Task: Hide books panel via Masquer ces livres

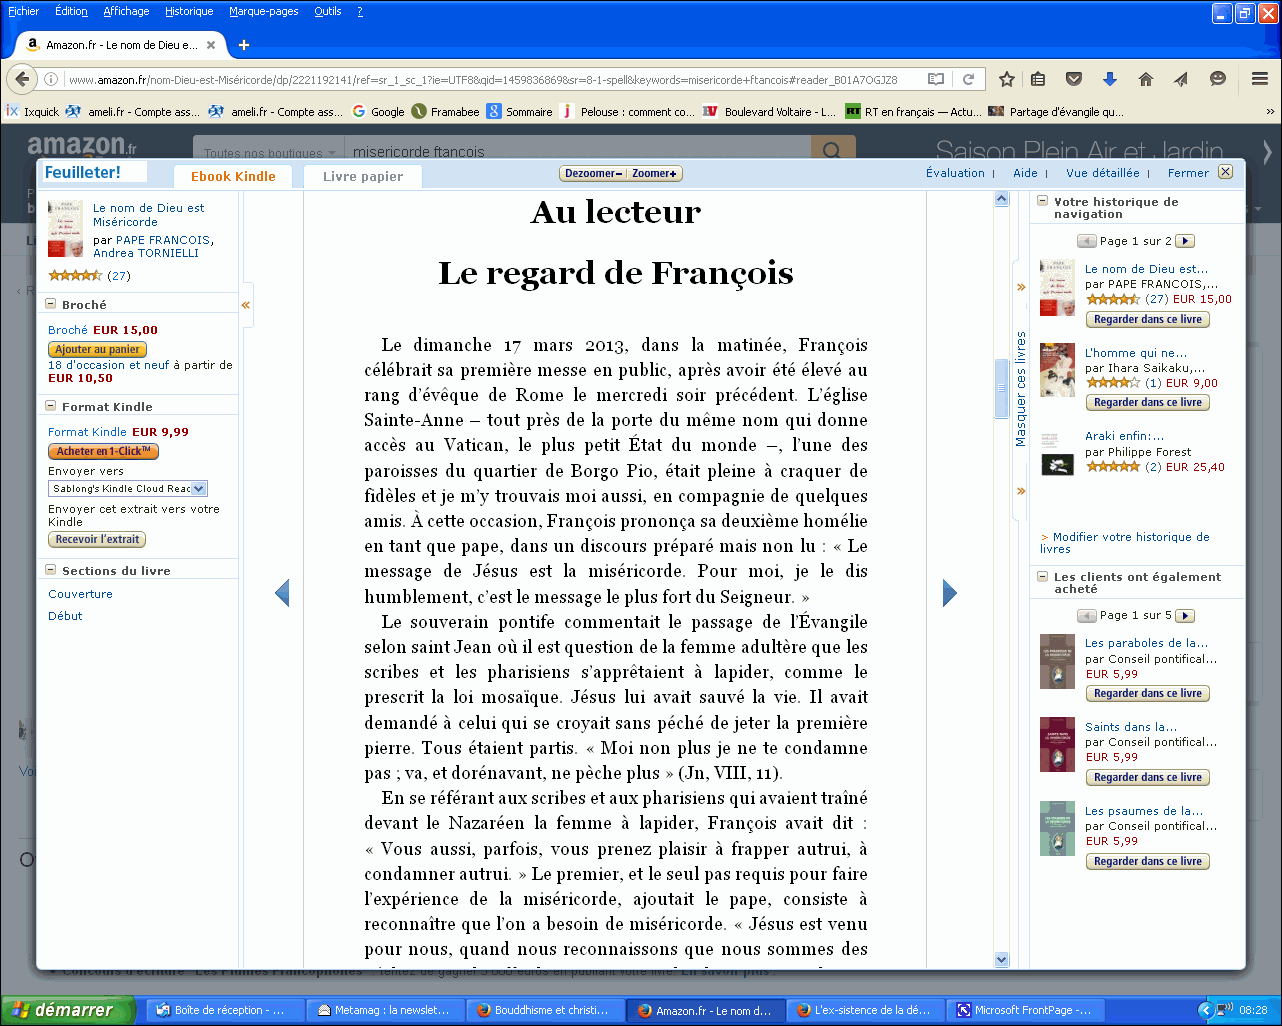Action: [x=1020, y=389]
